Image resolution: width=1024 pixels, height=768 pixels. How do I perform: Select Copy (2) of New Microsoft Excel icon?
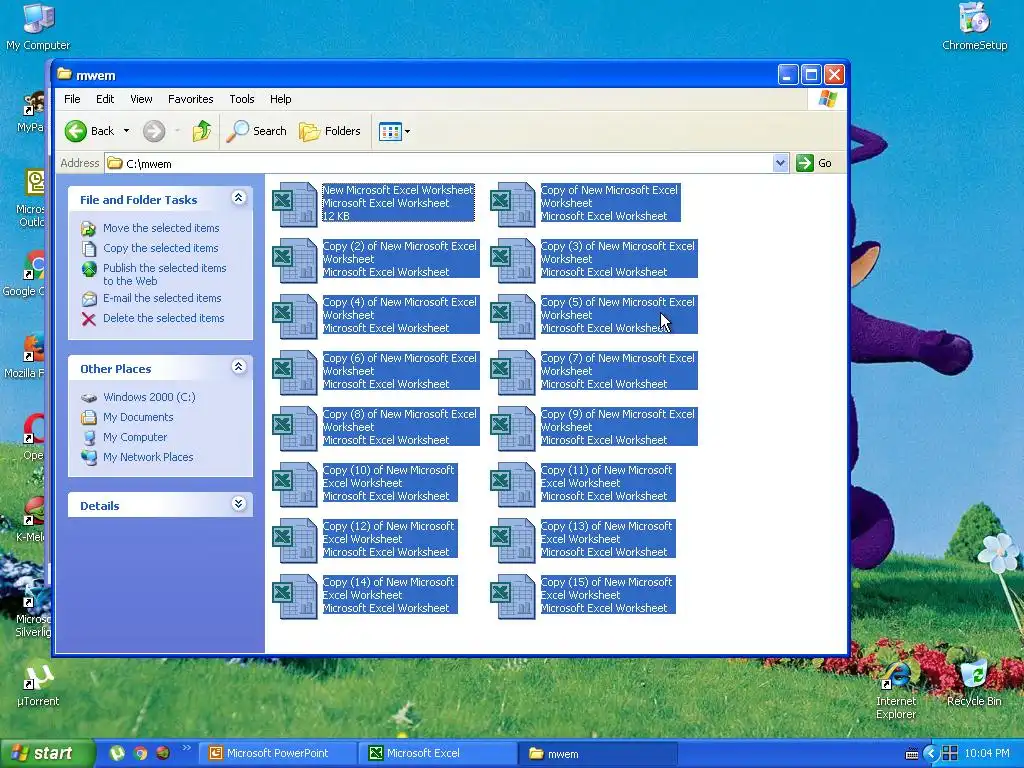(295, 261)
